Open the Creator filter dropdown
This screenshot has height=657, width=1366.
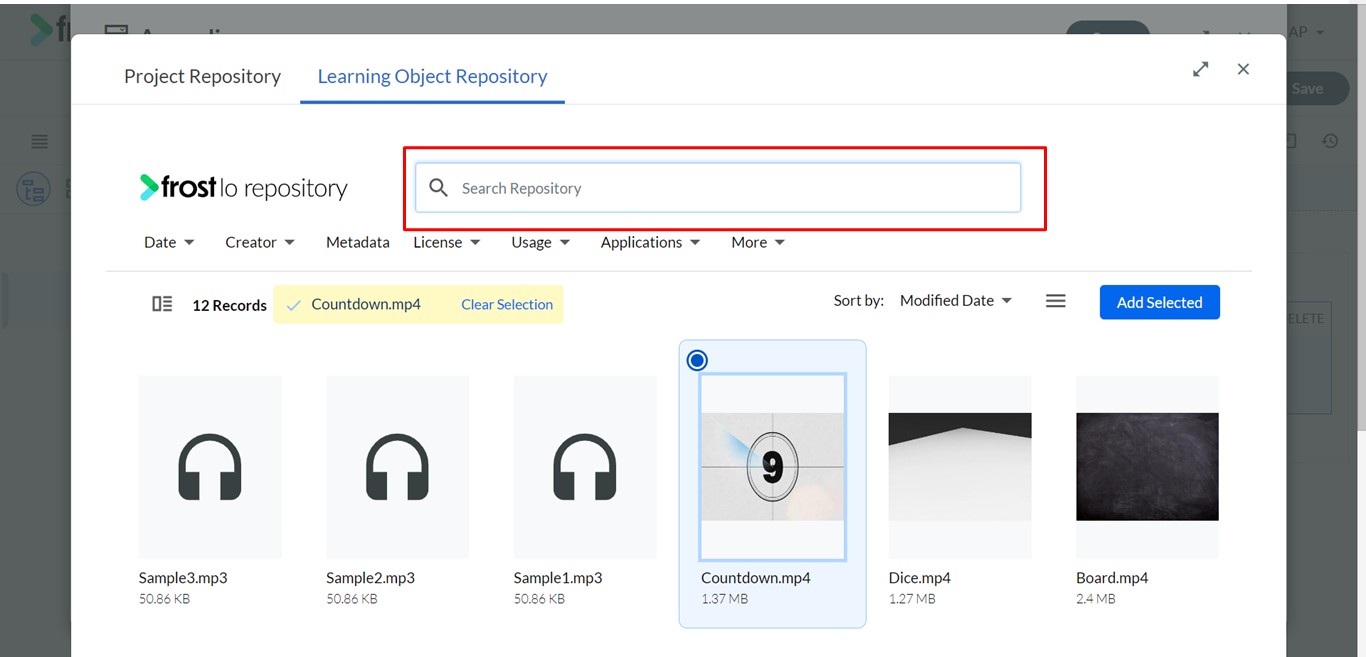260,242
